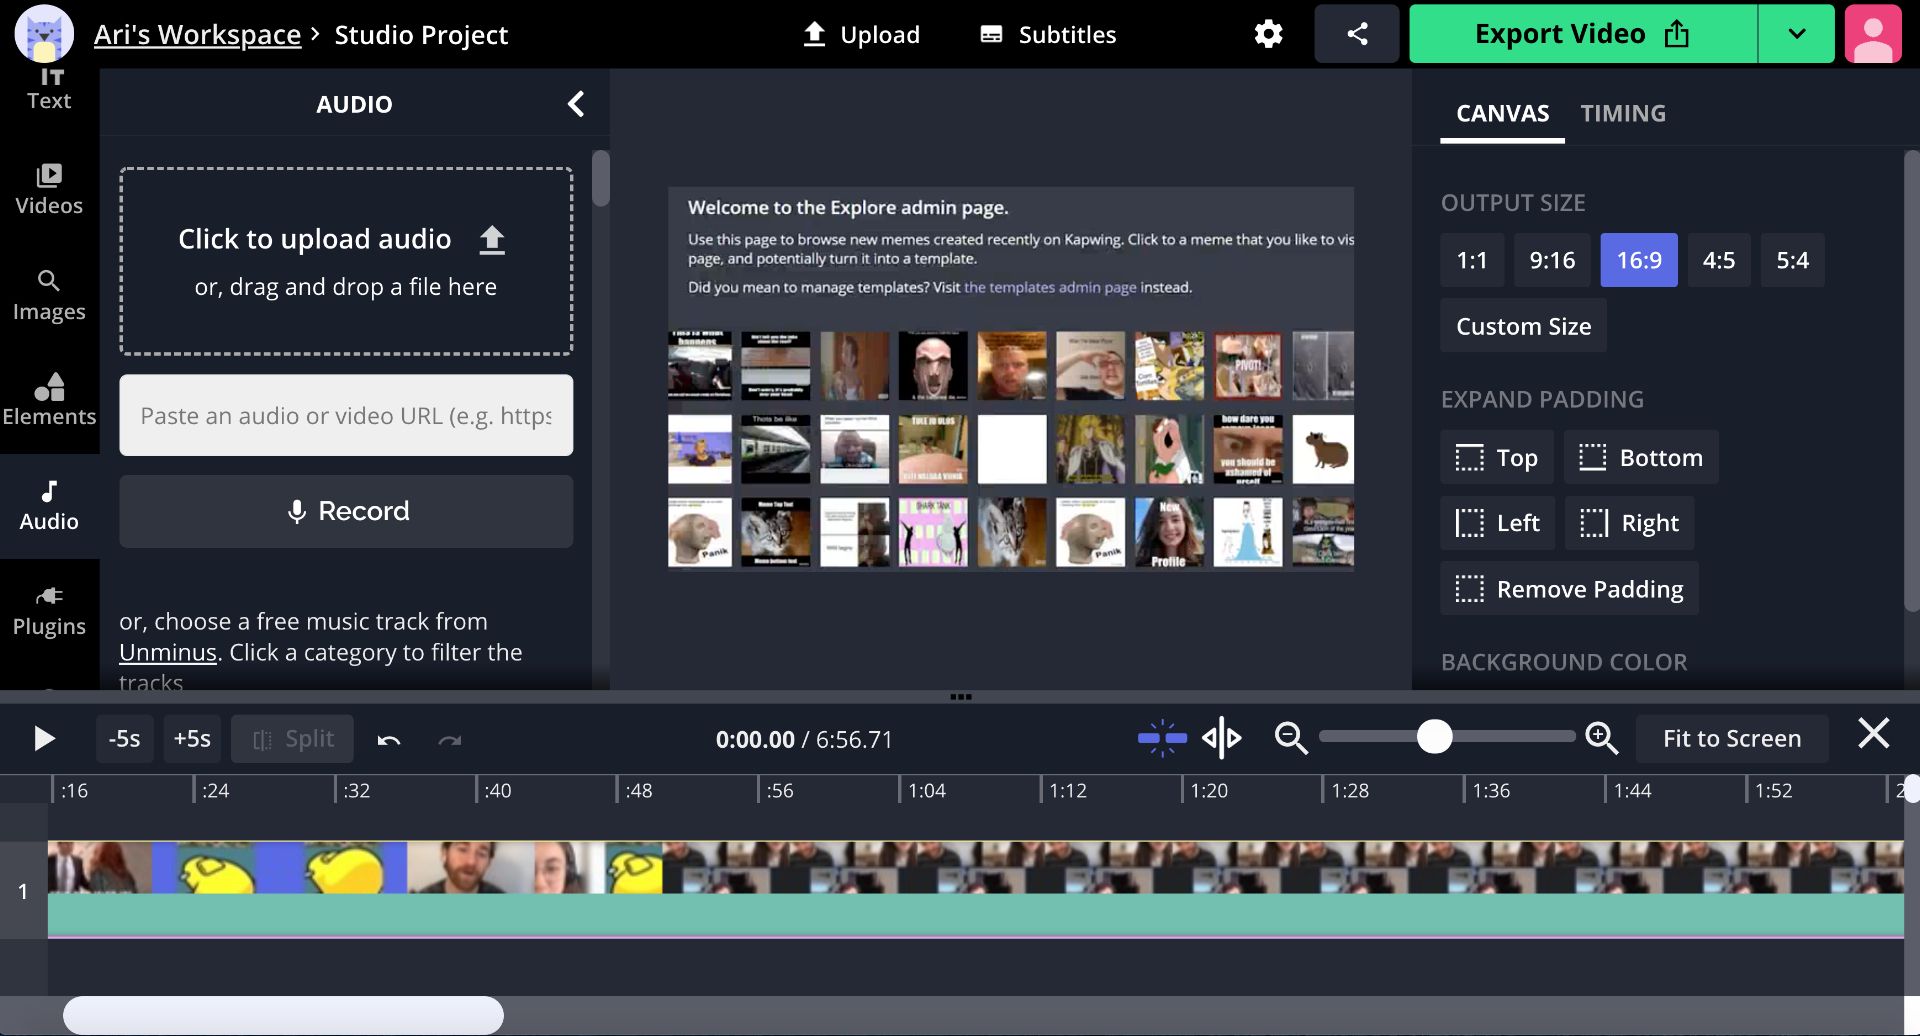The height and width of the screenshot is (1036, 1920).
Task: Click the project settings gear
Action: point(1266,33)
